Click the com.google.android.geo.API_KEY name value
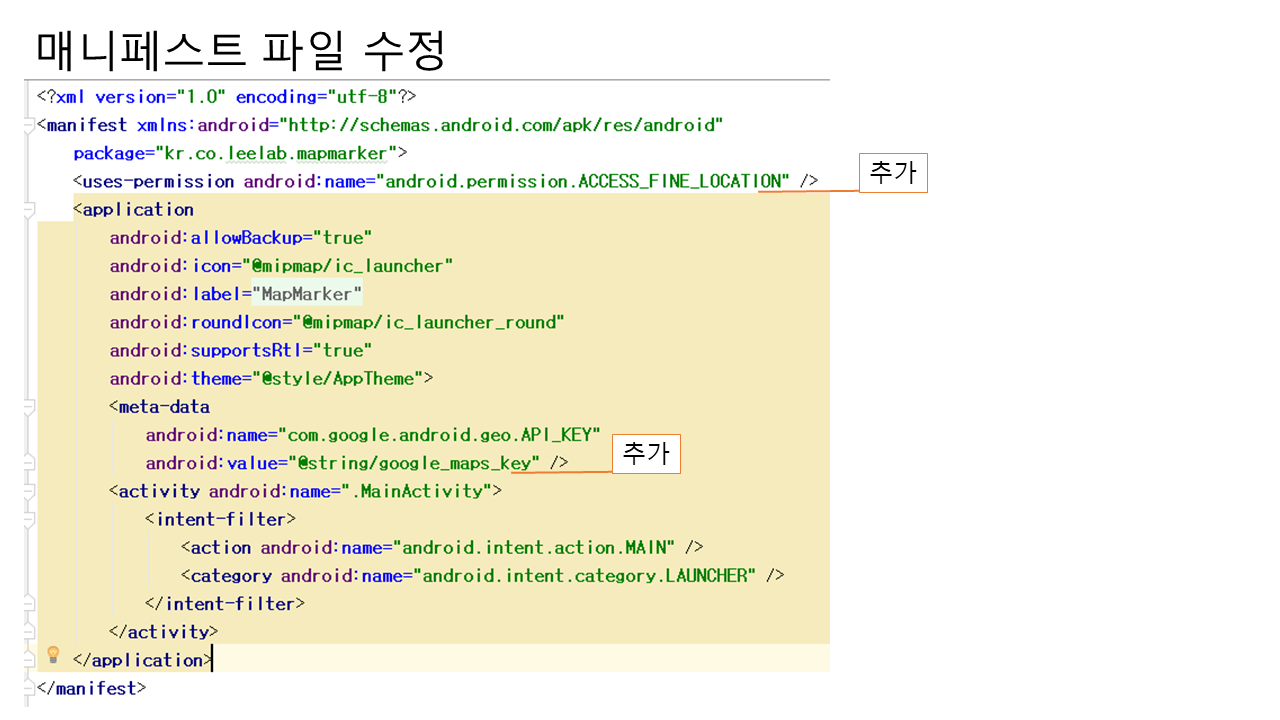Image resolution: width=1280 pixels, height=720 pixels. click(443, 435)
